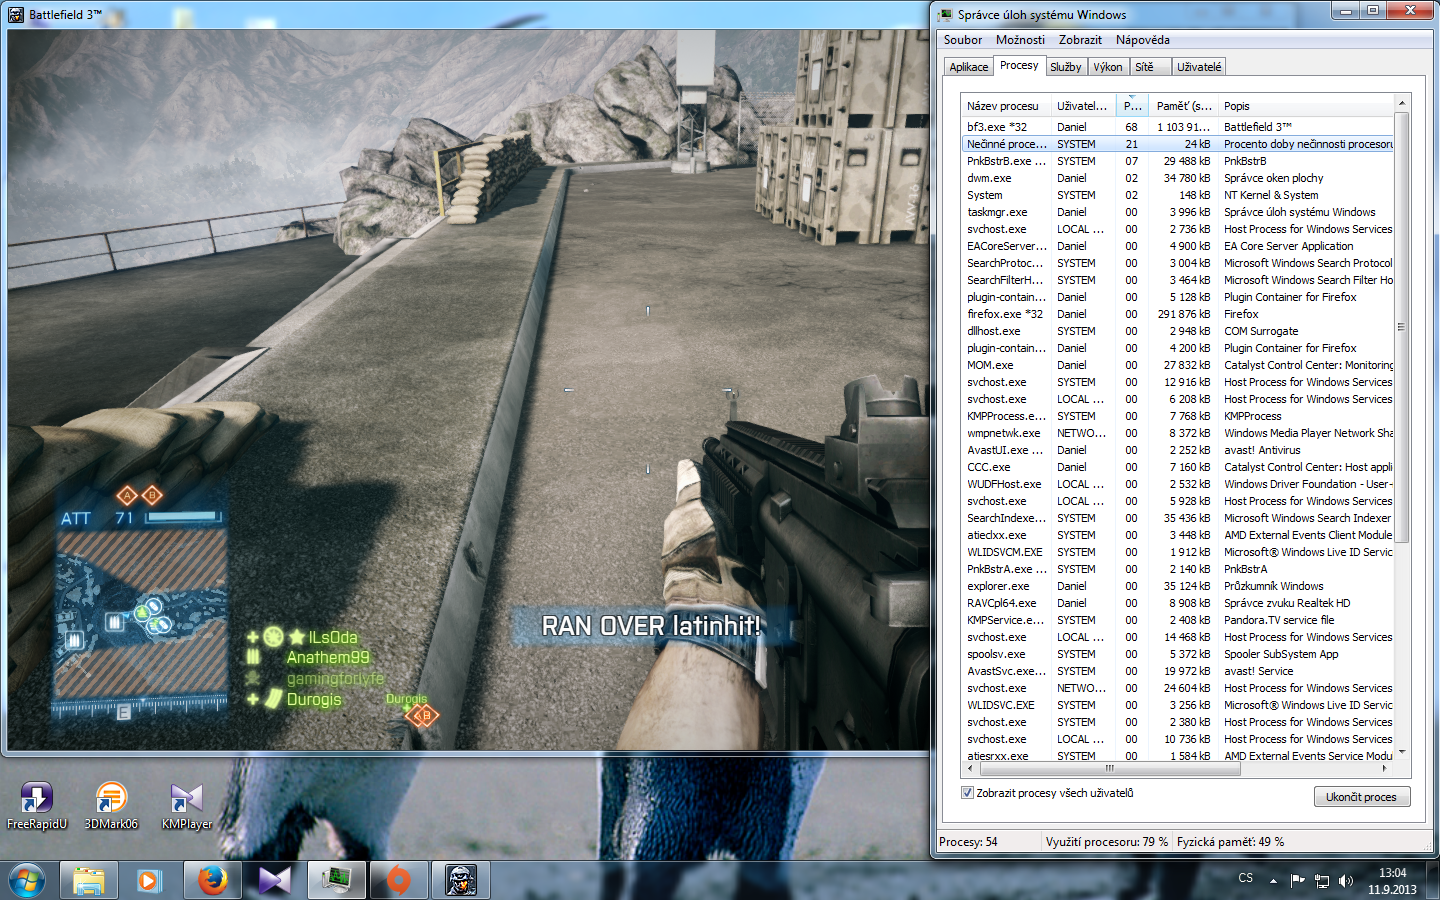Open the Action Center flag icon
This screenshot has height=902, width=1444.
pos(1297,881)
